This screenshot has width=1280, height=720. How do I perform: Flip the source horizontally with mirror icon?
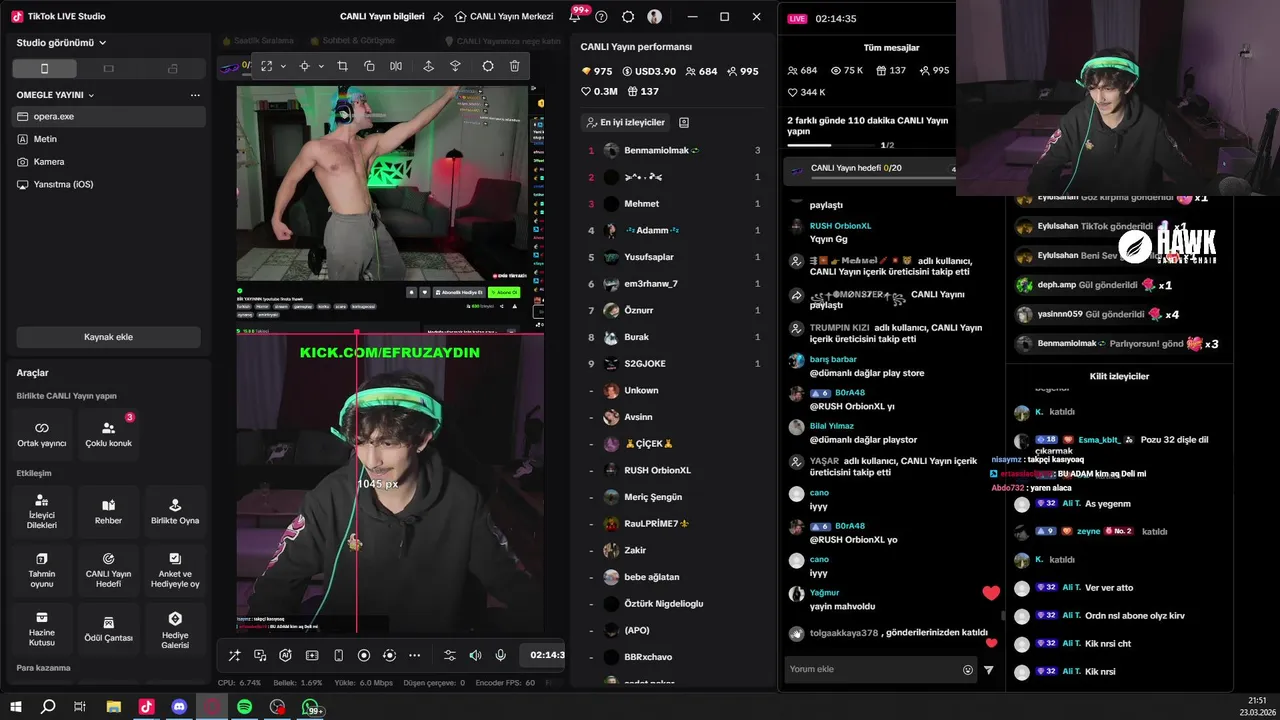[x=396, y=66]
